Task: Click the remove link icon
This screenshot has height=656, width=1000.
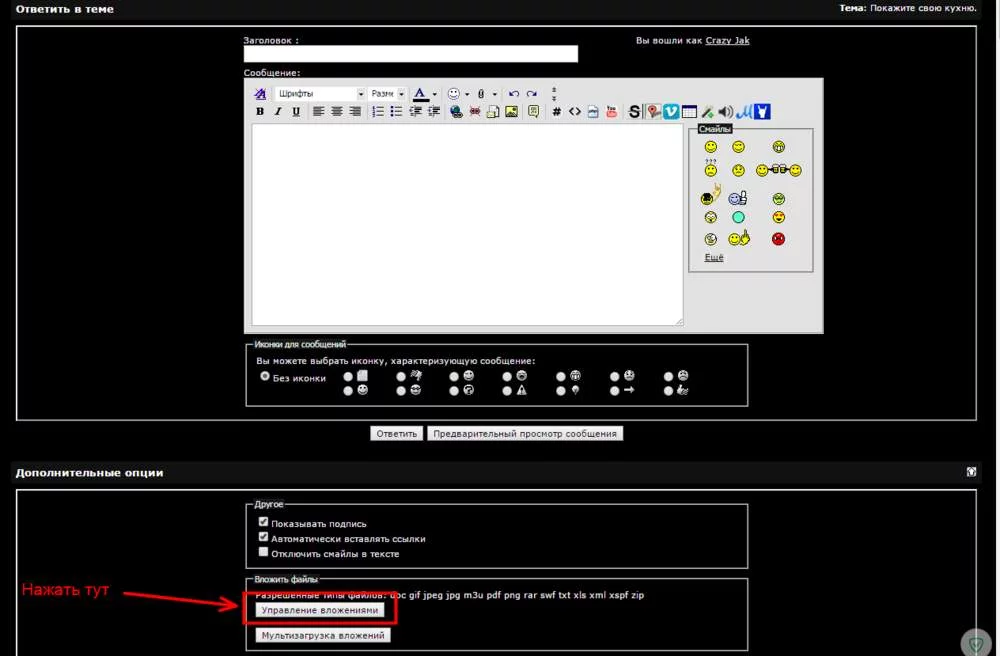Action: coord(474,112)
